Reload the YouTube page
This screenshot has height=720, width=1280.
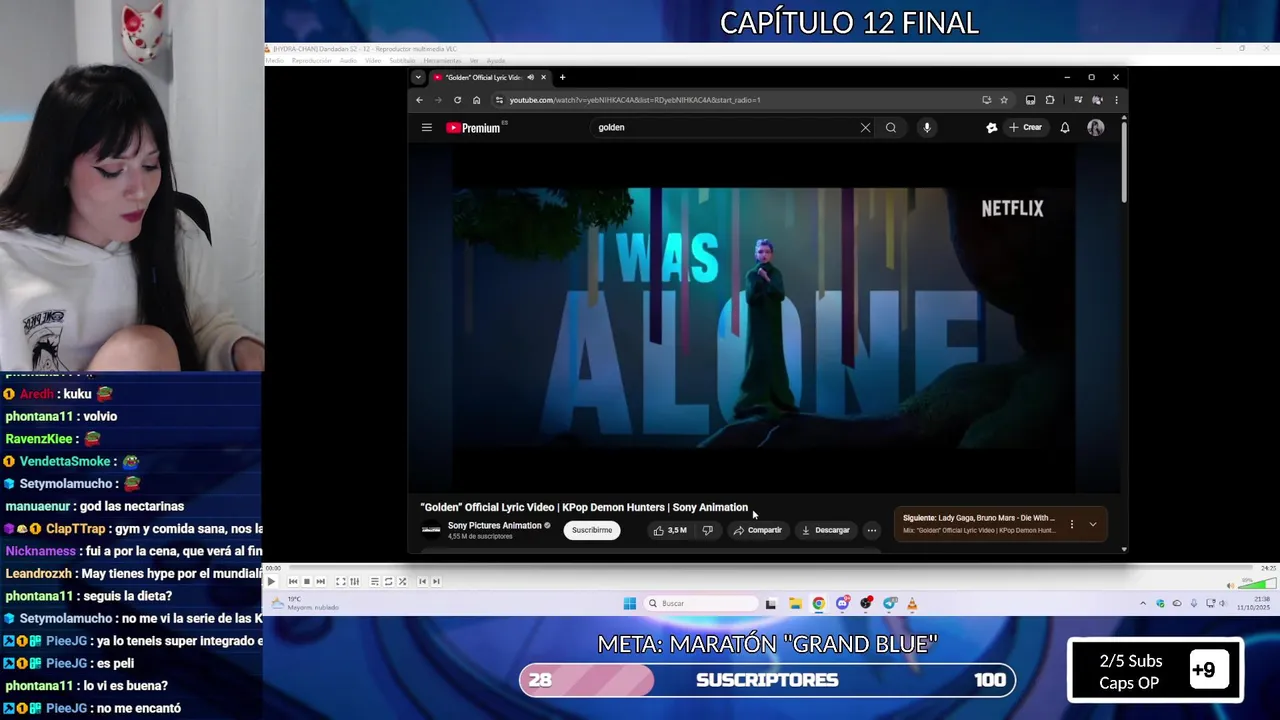pos(457,100)
